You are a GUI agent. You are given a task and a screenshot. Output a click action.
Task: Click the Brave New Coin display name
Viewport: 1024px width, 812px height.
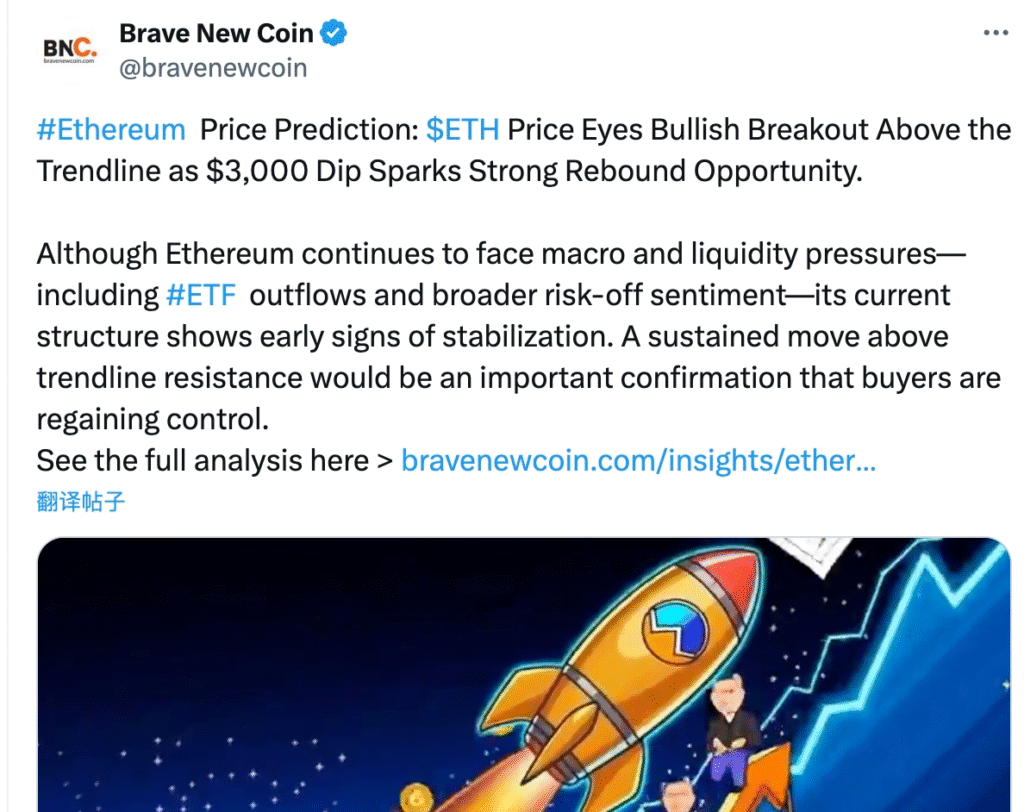215,31
